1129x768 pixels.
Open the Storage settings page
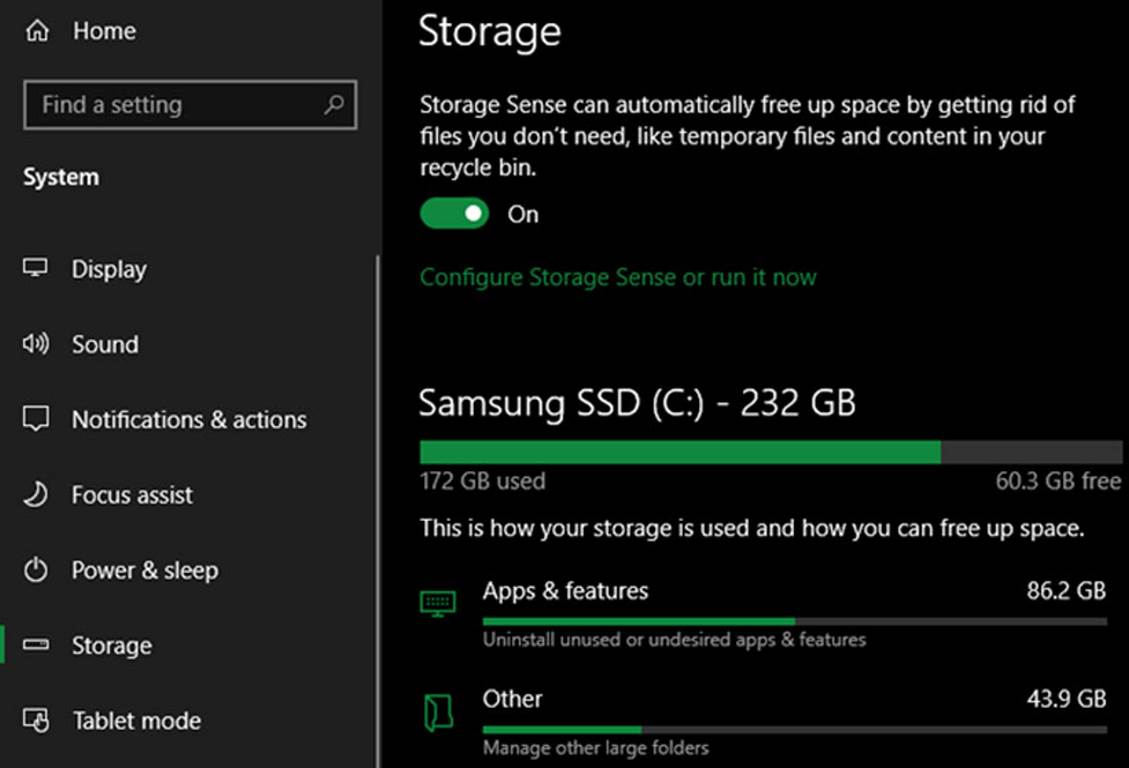click(x=111, y=646)
